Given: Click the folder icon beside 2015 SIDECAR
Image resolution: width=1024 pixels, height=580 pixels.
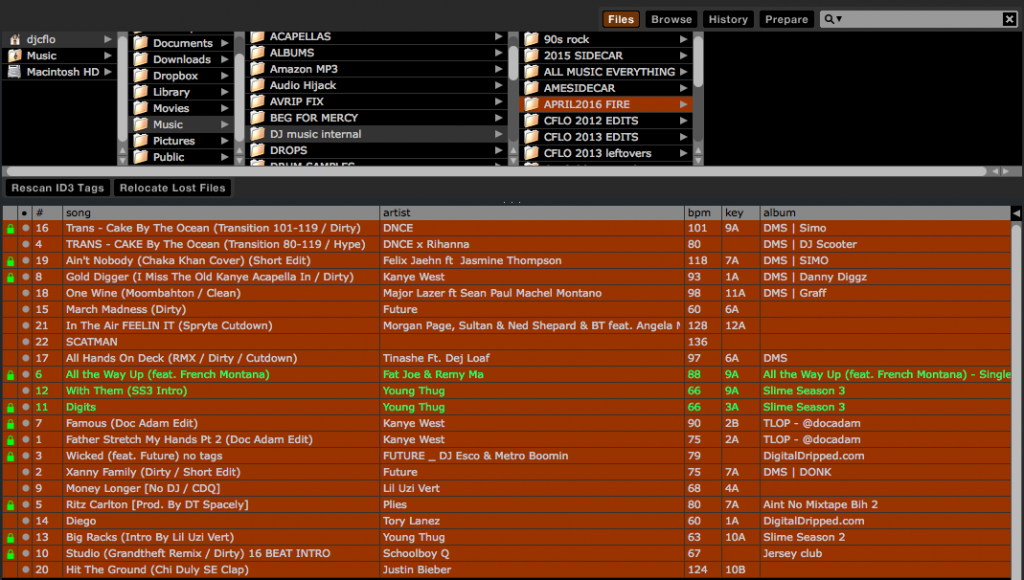Looking at the screenshot, I should coord(532,56).
